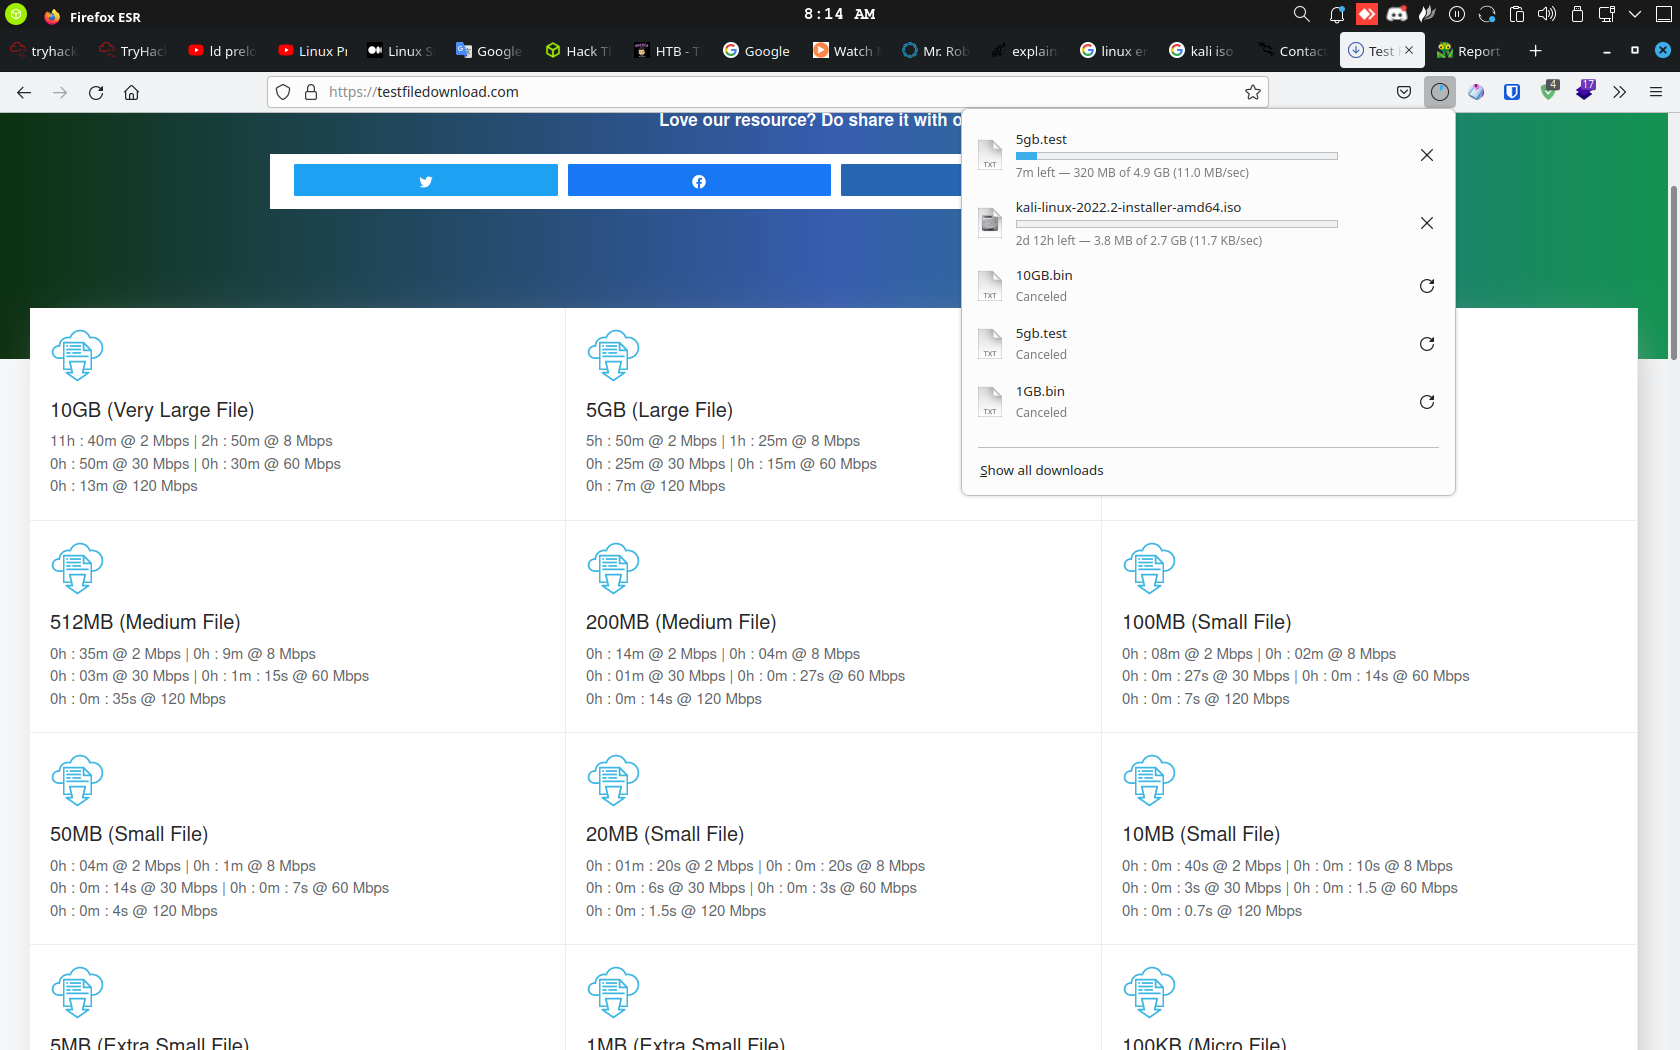This screenshot has width=1680, height=1050.
Task: Reload the current page
Action: click(x=96, y=92)
